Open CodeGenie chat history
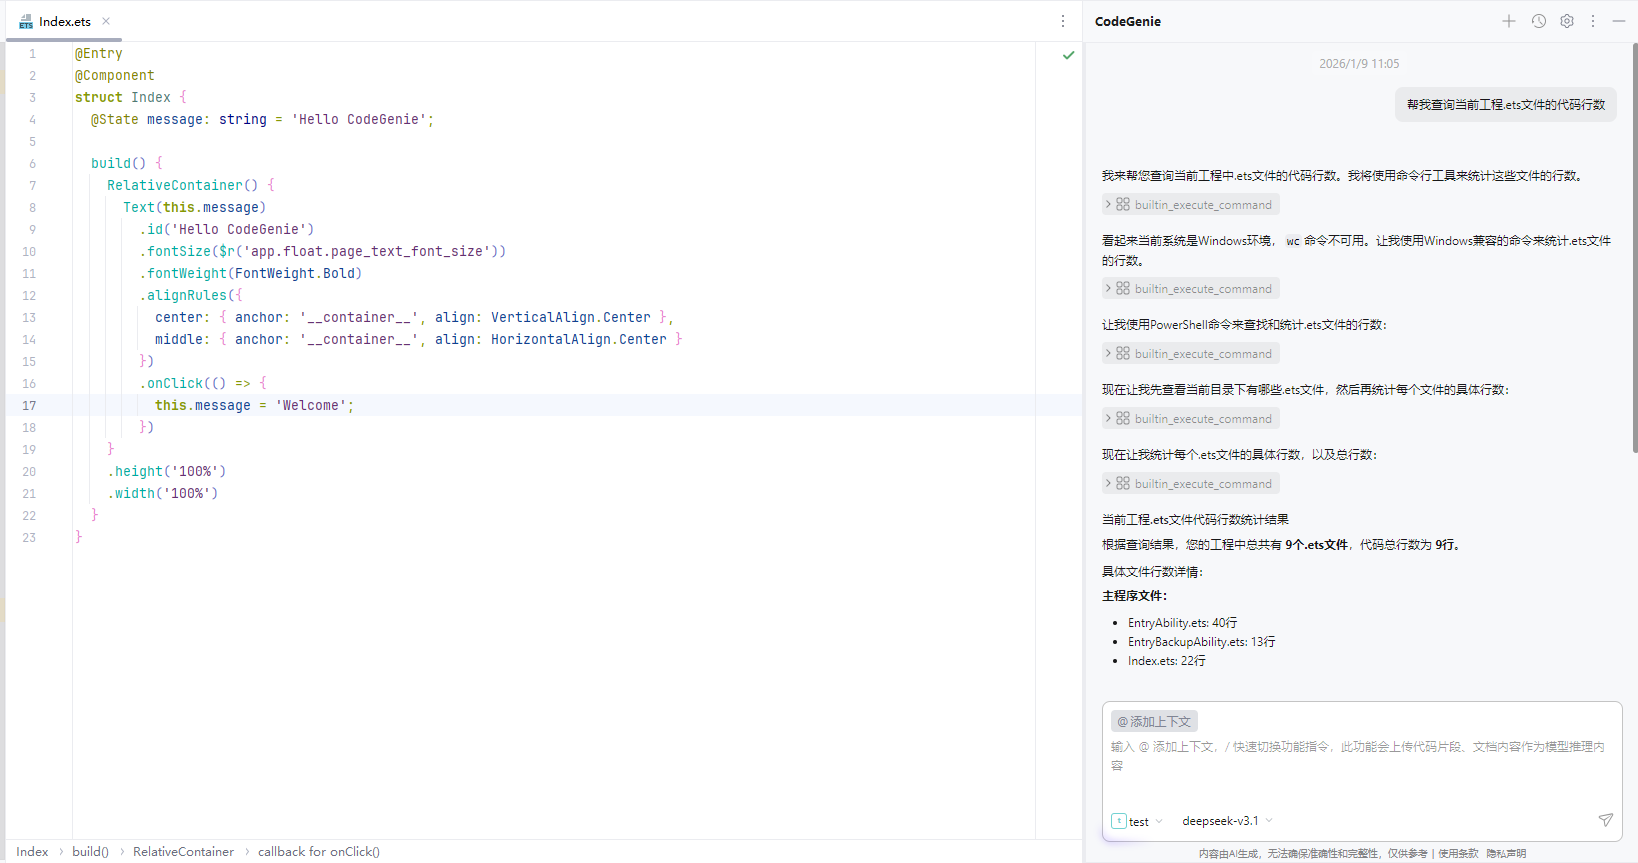The width and height of the screenshot is (1638, 863). coord(1538,21)
